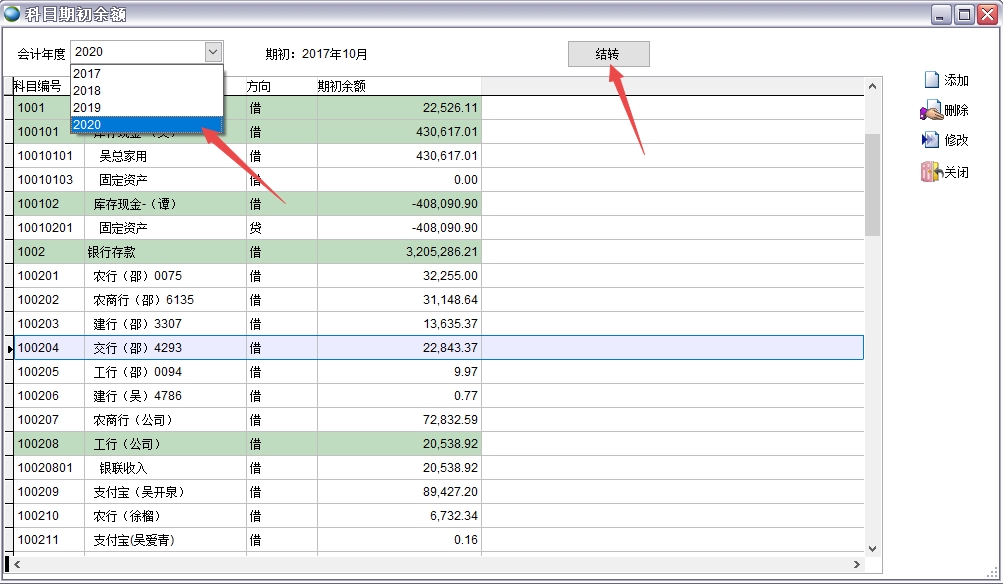
Task: Click the 删除 (Delete) icon
Action: pyautogui.click(x=931, y=110)
